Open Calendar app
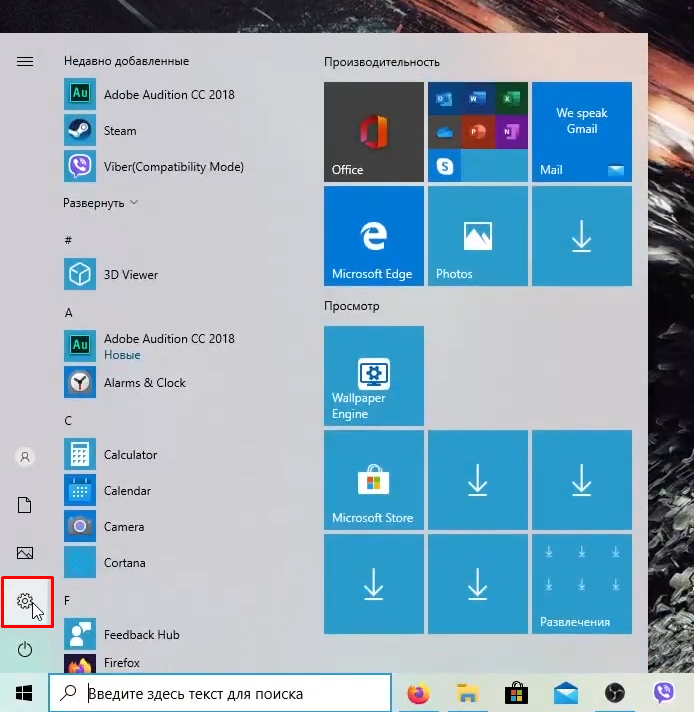Viewport: 694px width, 712px height. point(108,490)
